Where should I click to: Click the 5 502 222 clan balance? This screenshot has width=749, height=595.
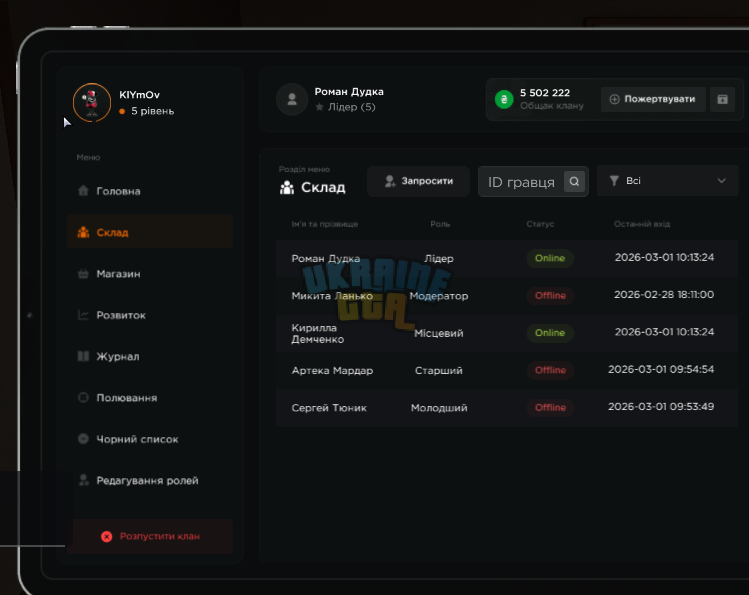(545, 93)
